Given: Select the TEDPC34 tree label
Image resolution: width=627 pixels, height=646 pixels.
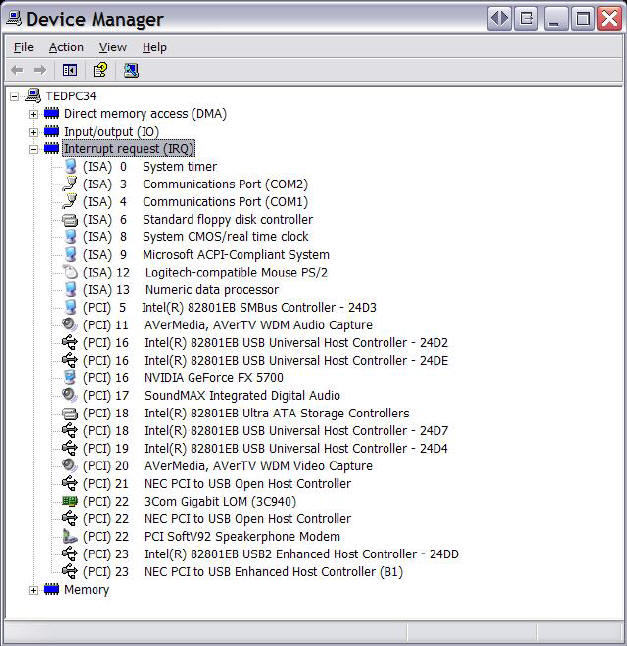Looking at the screenshot, I should pyautogui.click(x=71, y=96).
